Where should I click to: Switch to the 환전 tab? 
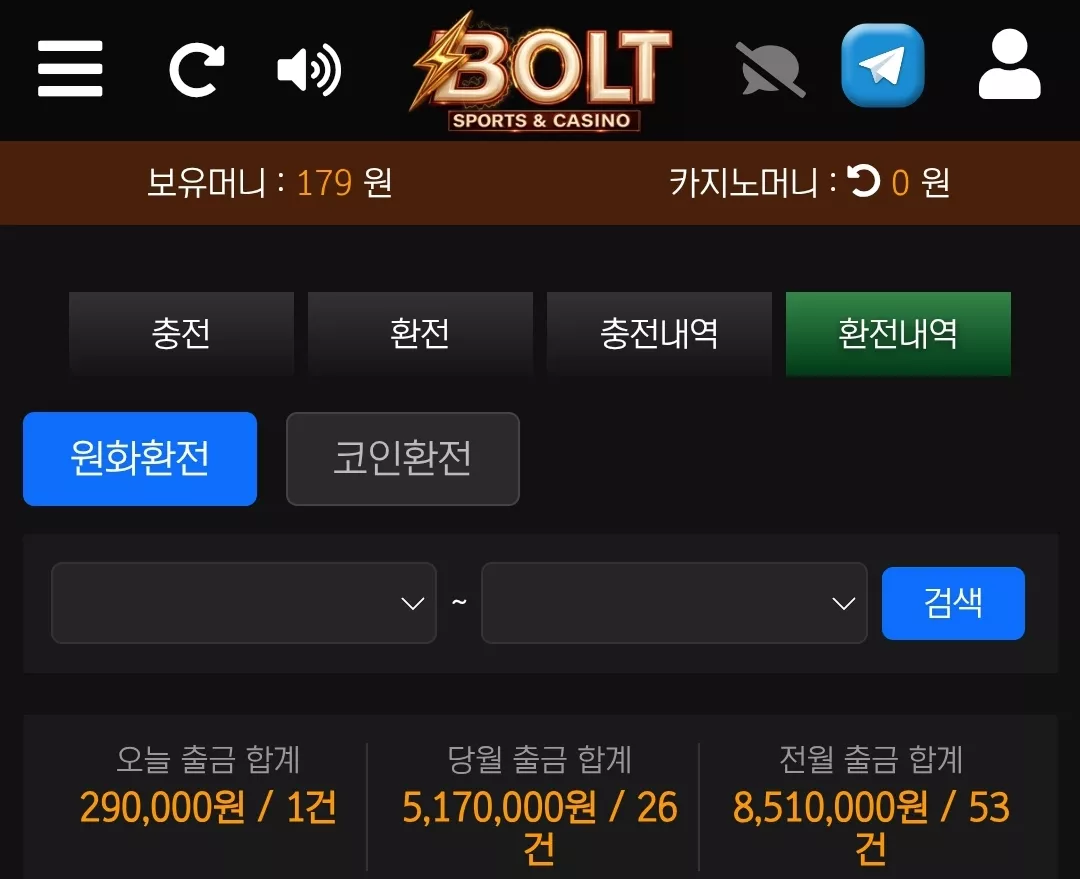[x=420, y=333]
